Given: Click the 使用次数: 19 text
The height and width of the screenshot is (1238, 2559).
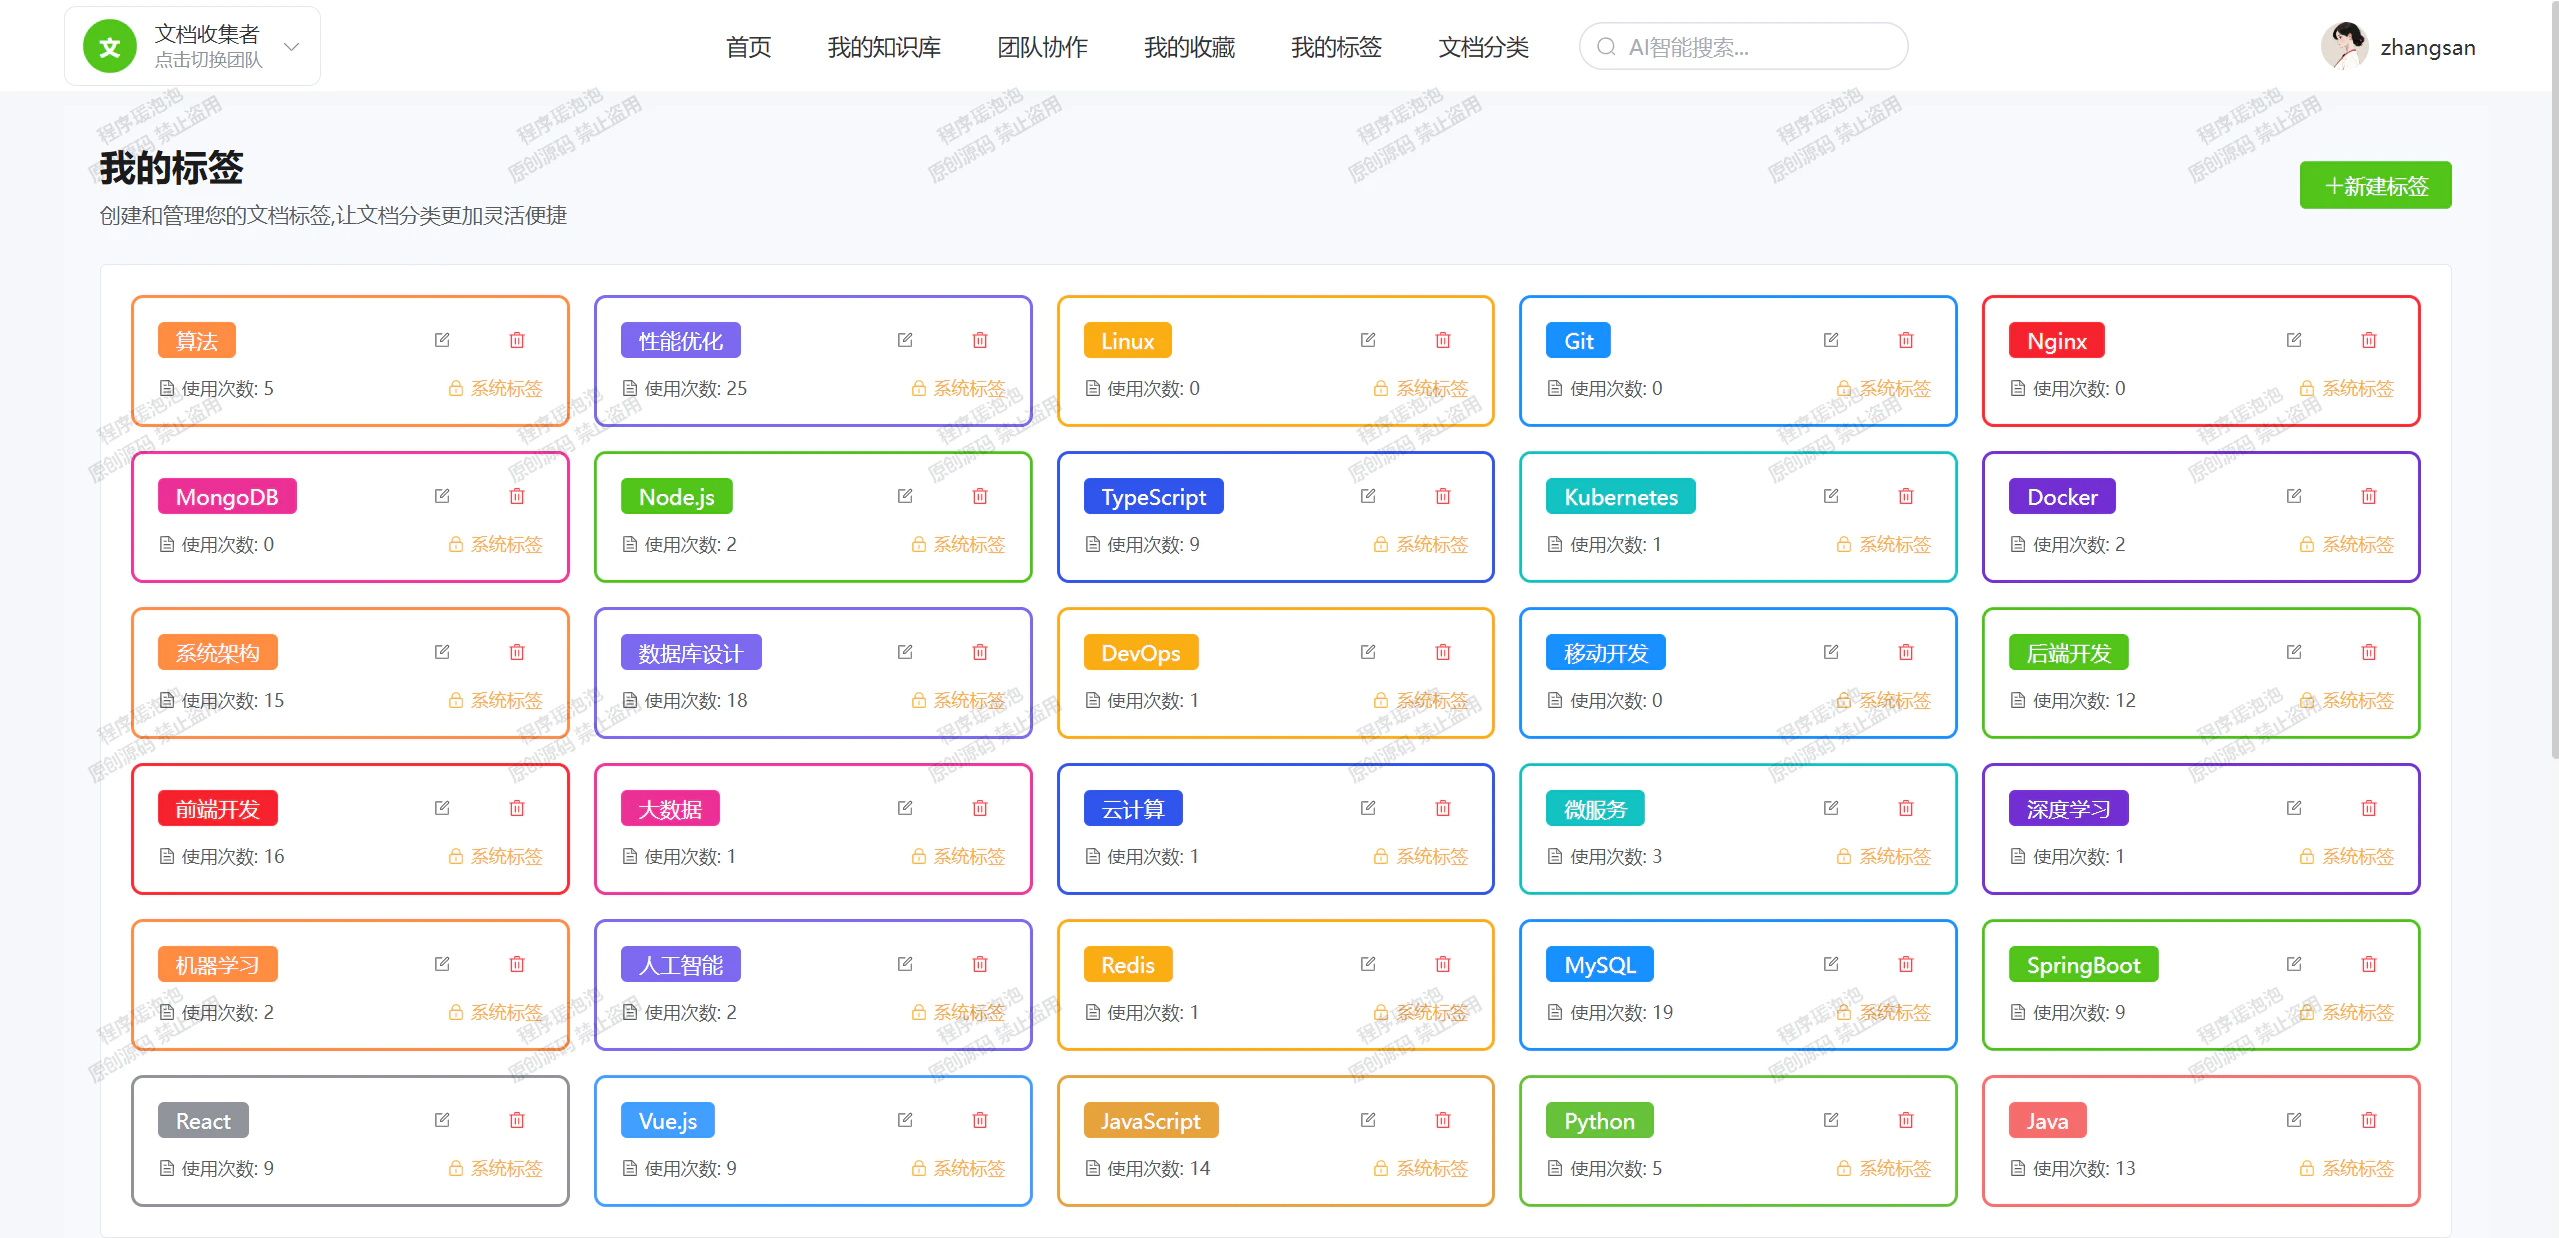Looking at the screenshot, I should 1621,1012.
